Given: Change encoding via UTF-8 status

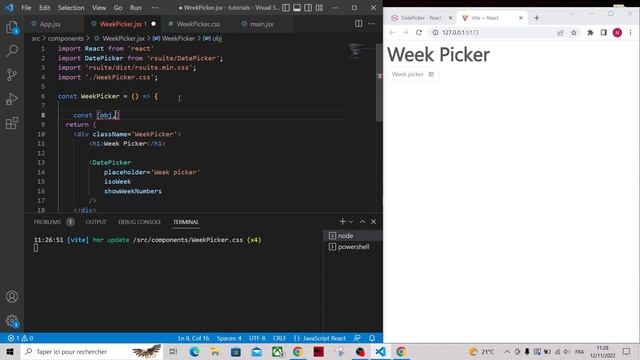Looking at the screenshot, I should pos(257,338).
